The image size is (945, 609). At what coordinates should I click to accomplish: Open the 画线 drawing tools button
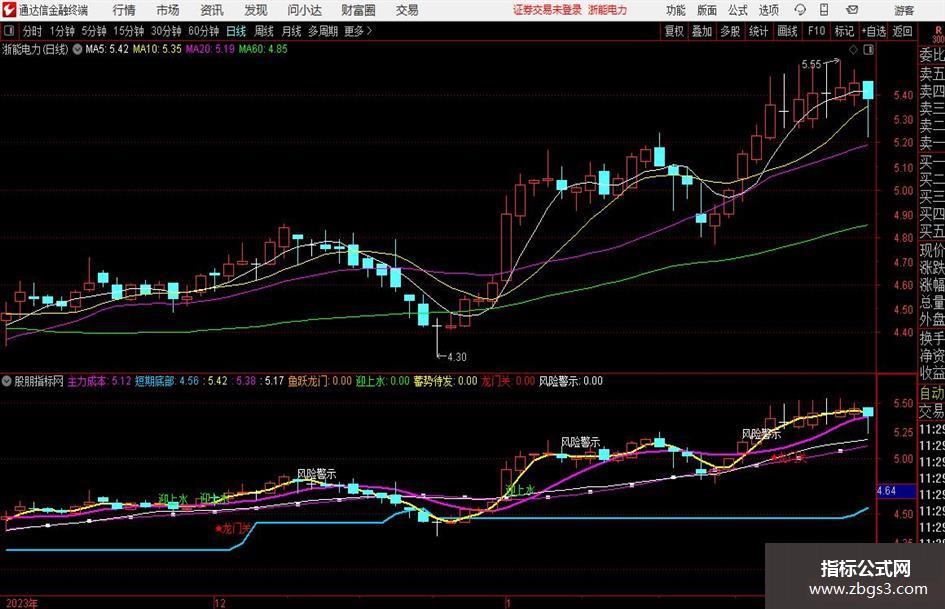[787, 31]
